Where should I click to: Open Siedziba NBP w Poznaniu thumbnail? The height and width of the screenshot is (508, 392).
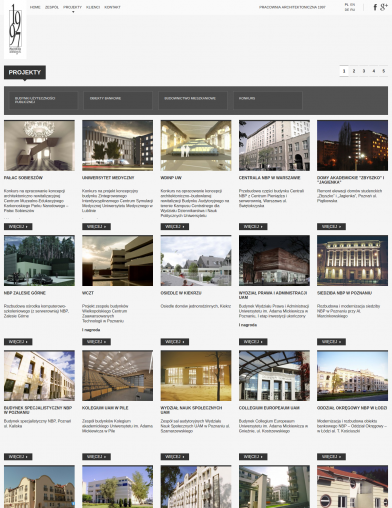click(x=352, y=260)
